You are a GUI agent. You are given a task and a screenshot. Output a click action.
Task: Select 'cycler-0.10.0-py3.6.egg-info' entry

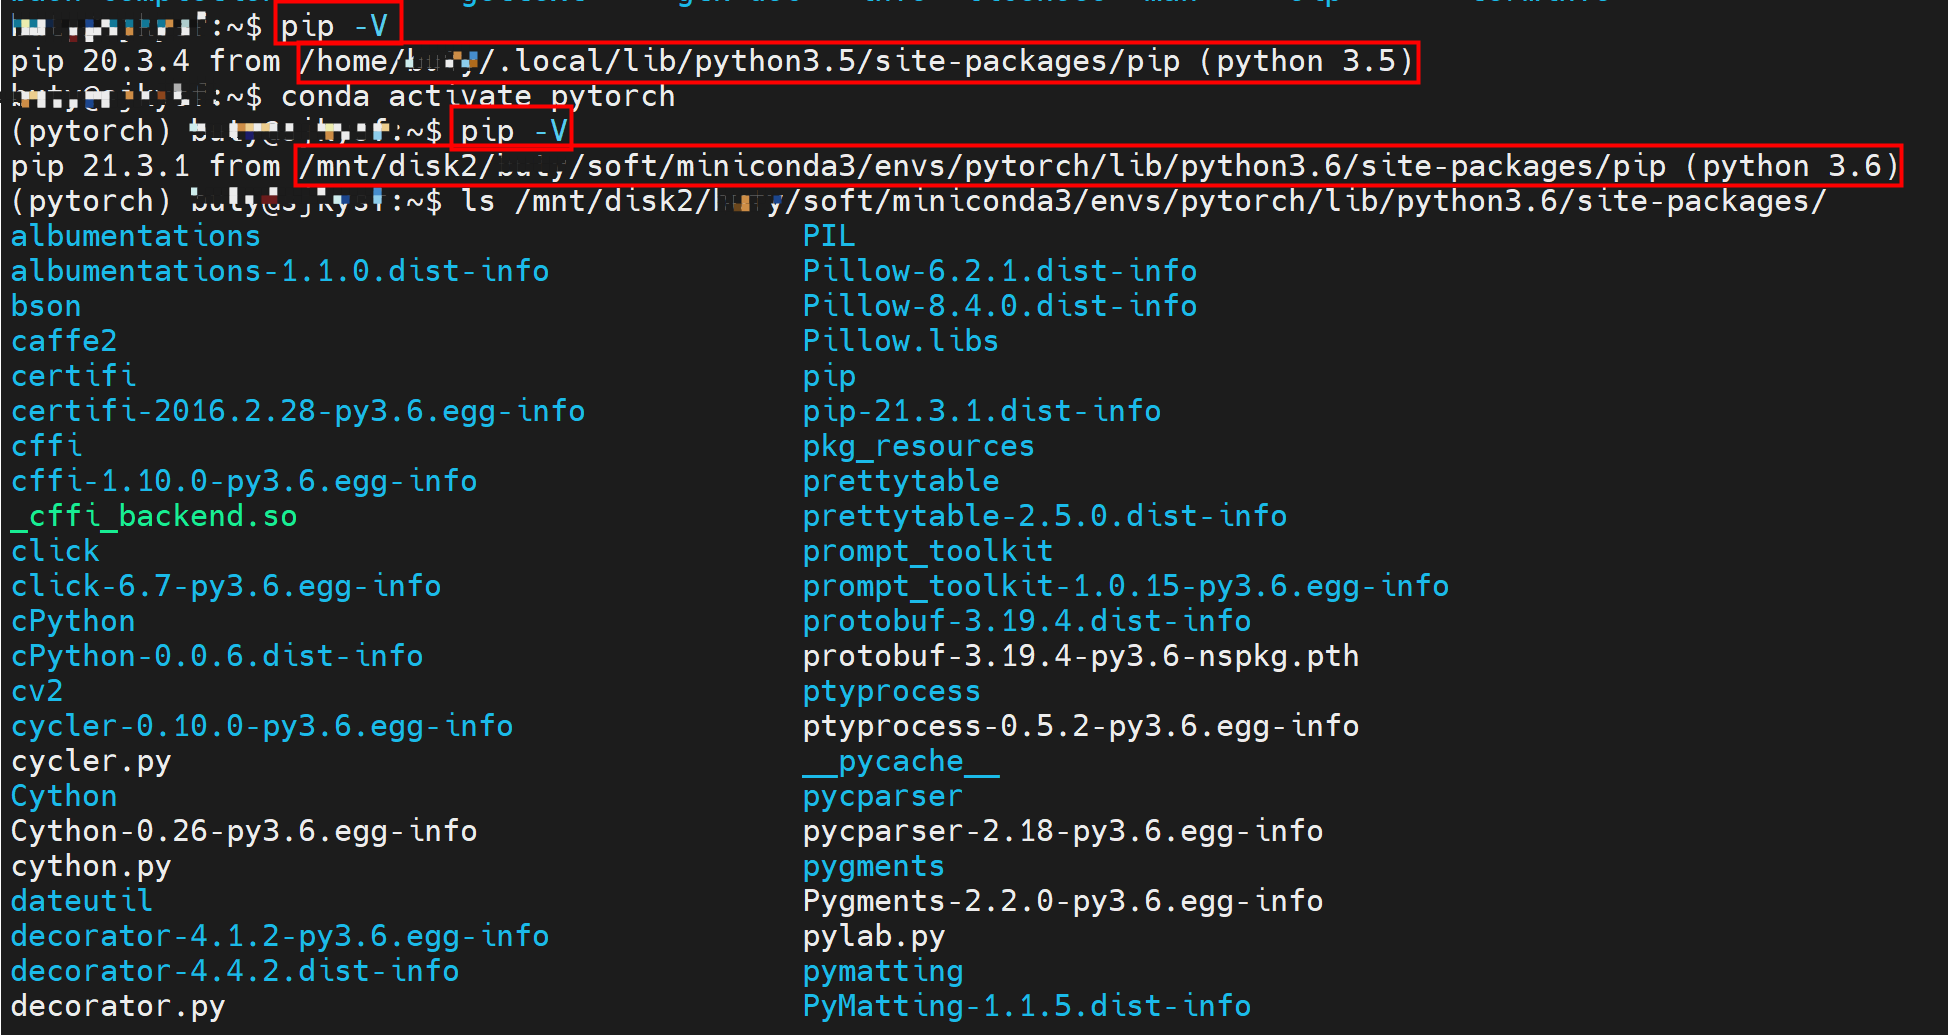click(262, 726)
